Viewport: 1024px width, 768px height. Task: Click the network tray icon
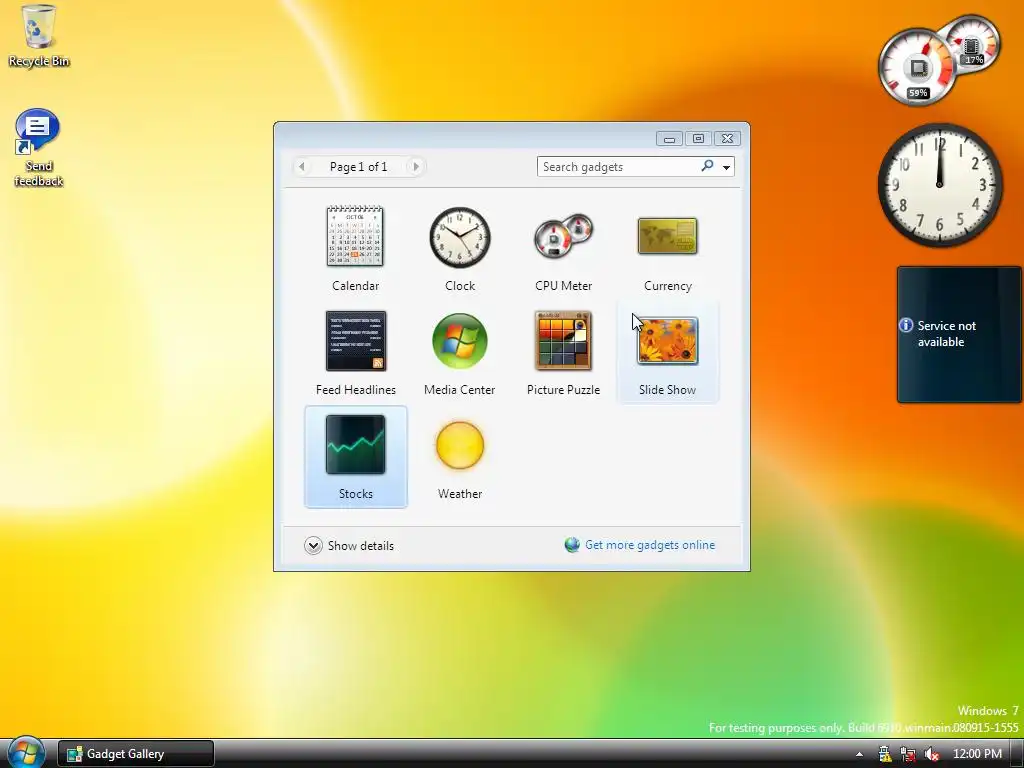point(908,754)
